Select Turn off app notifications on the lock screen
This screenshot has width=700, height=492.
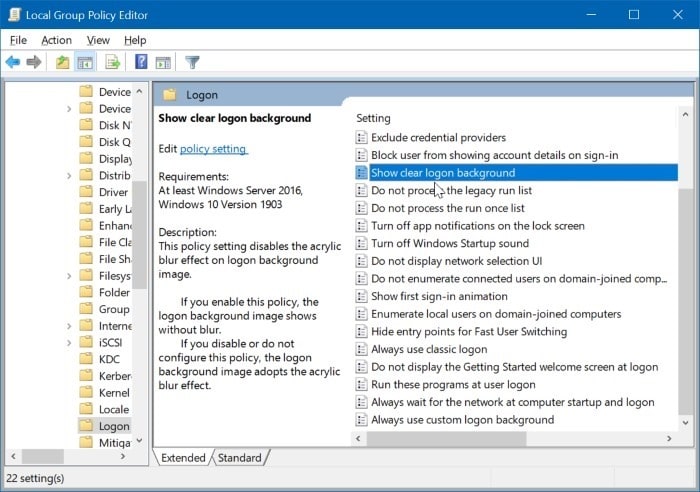coord(478,225)
